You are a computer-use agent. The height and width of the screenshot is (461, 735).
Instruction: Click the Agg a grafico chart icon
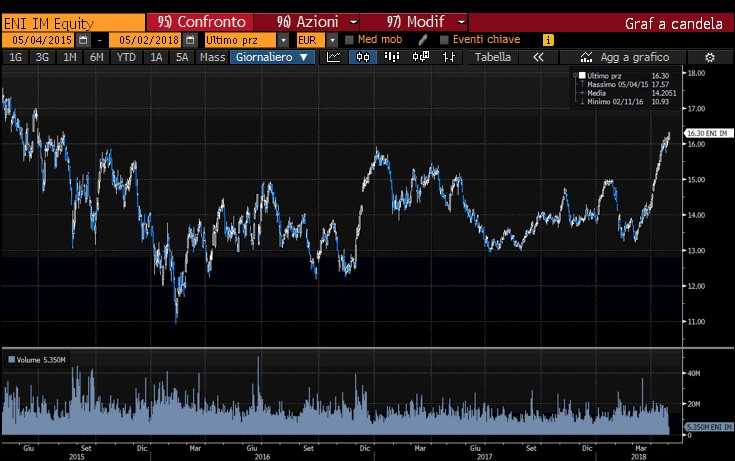(586, 57)
